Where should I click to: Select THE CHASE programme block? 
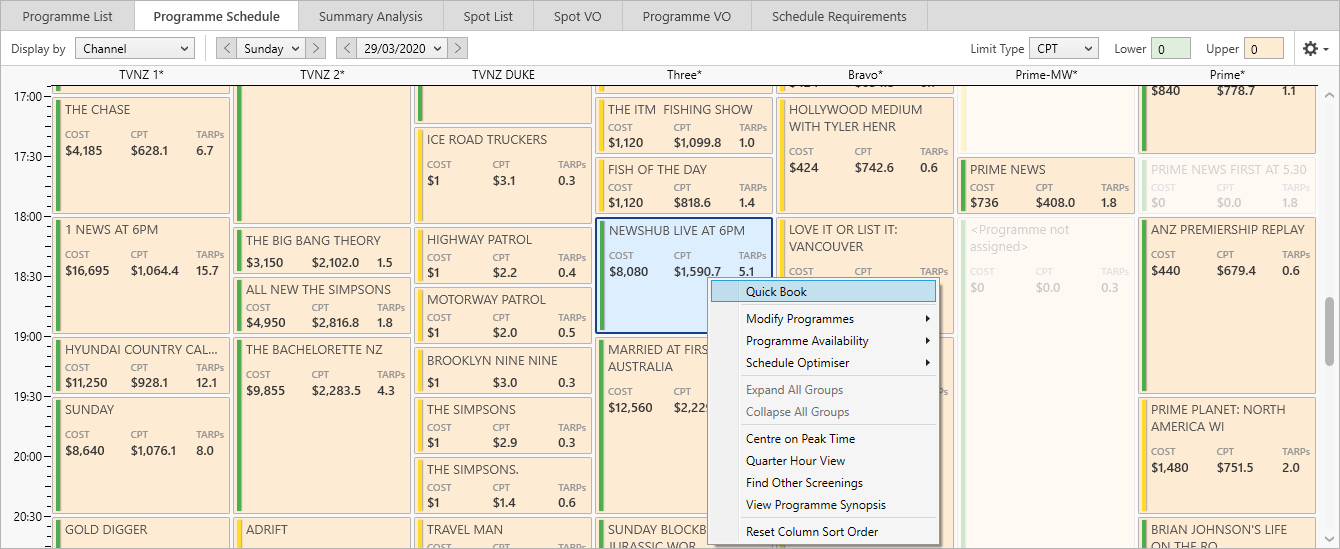pos(142,154)
